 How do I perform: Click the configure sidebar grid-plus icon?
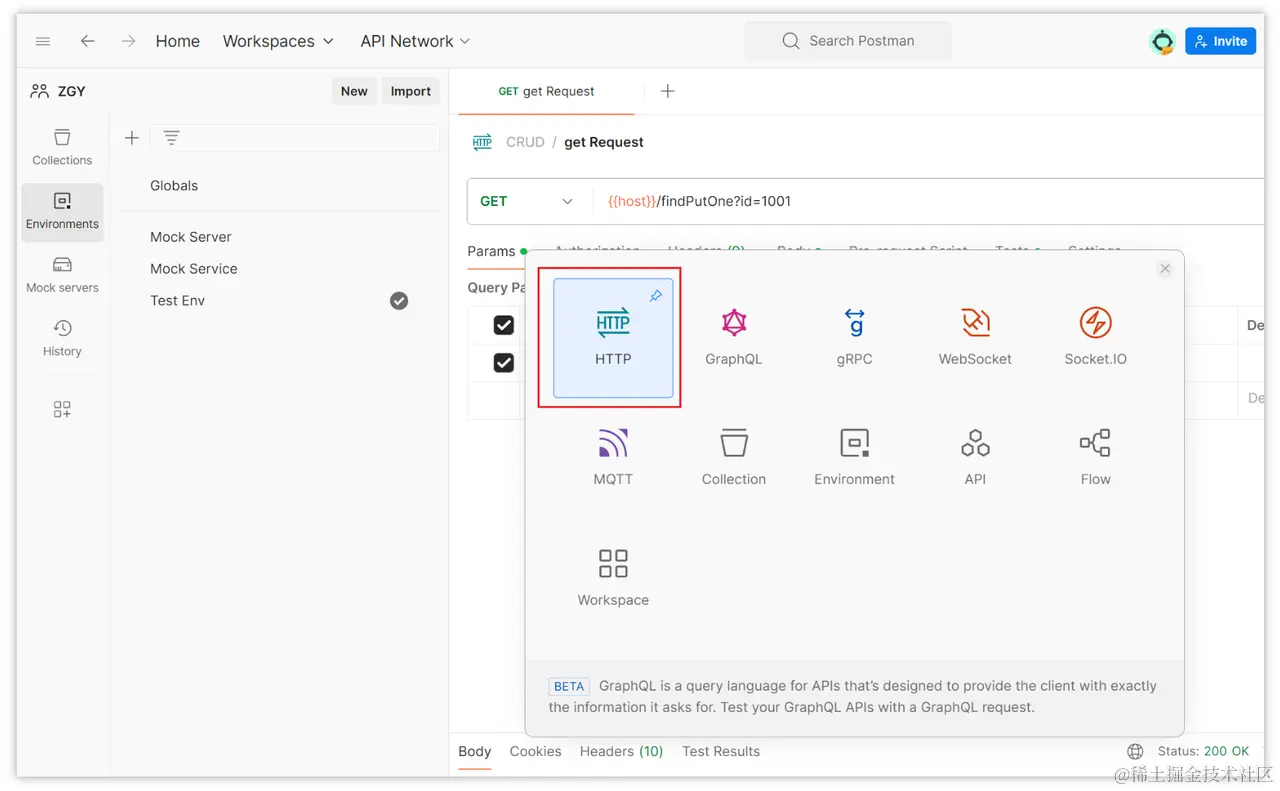click(62, 409)
